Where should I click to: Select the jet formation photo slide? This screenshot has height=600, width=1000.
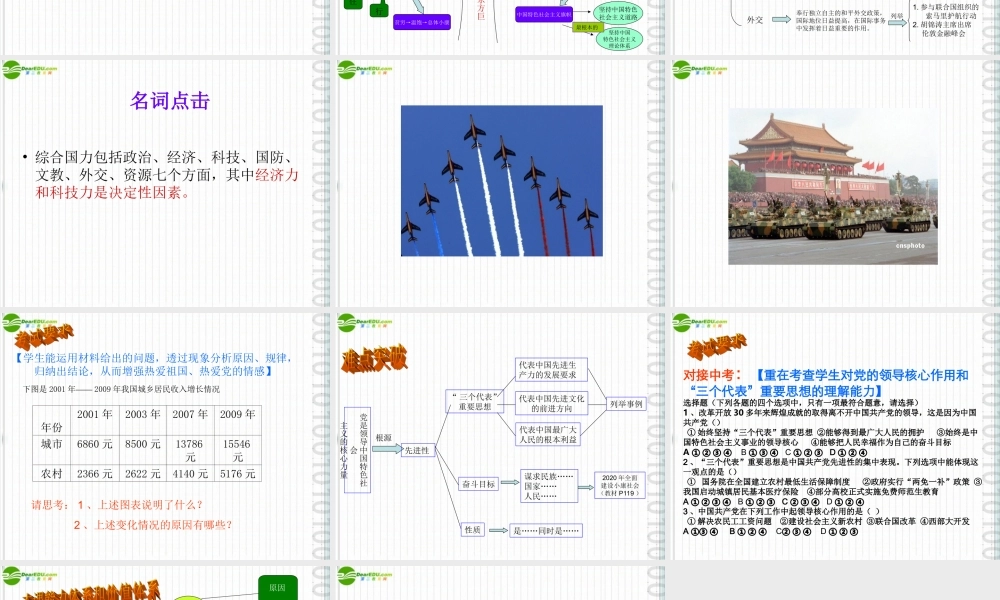[501, 184]
